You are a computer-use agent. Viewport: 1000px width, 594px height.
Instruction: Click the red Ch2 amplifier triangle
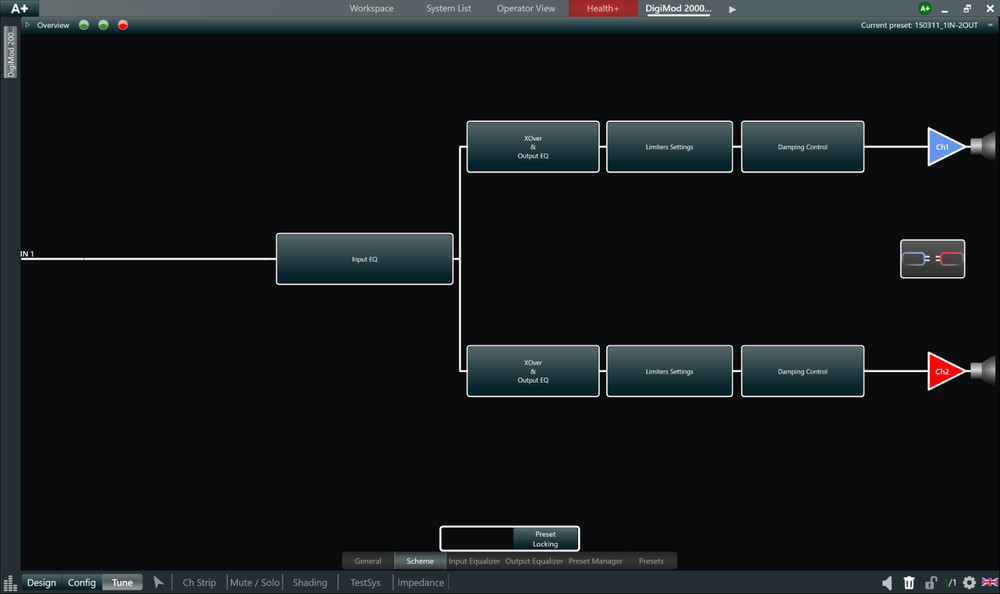[x=943, y=371]
